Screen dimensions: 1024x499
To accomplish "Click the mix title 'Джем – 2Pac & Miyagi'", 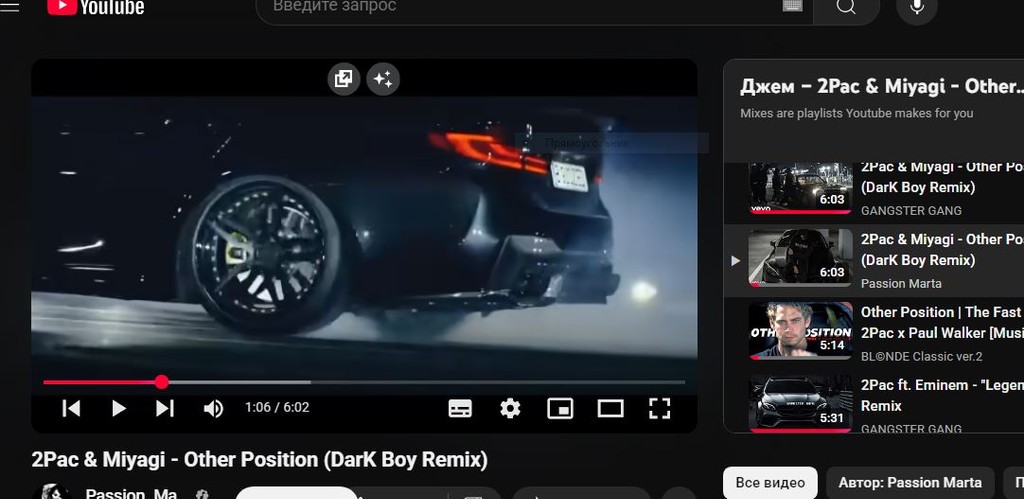I will point(882,86).
